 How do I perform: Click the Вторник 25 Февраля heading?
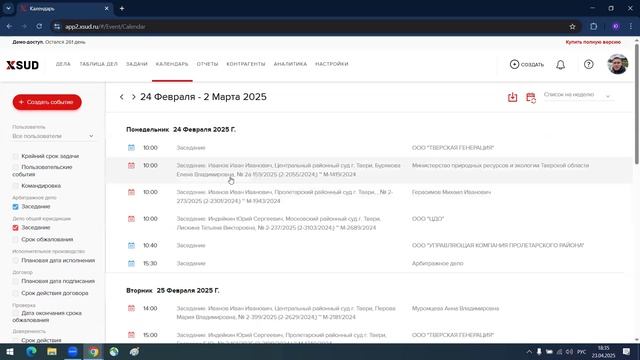tap(173, 291)
